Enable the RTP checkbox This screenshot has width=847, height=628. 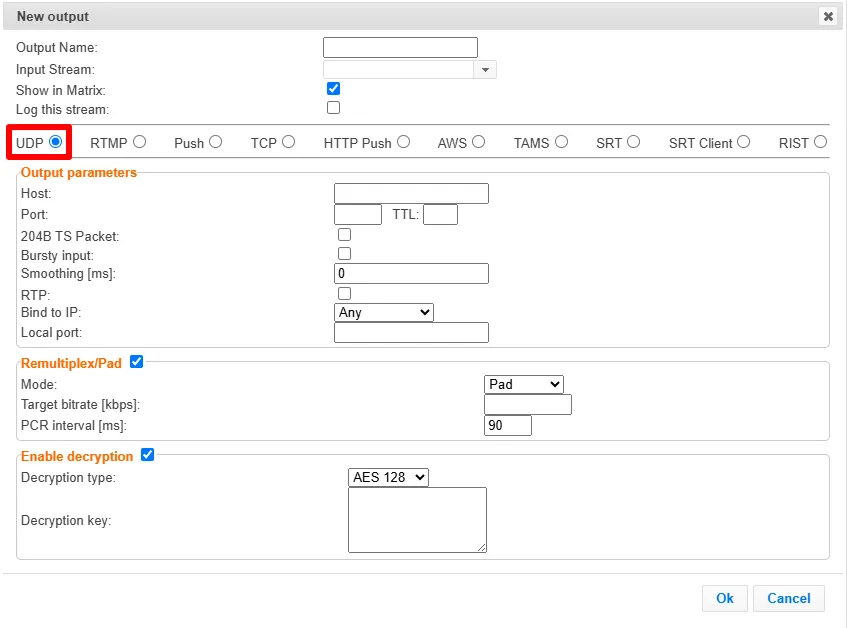[344, 293]
